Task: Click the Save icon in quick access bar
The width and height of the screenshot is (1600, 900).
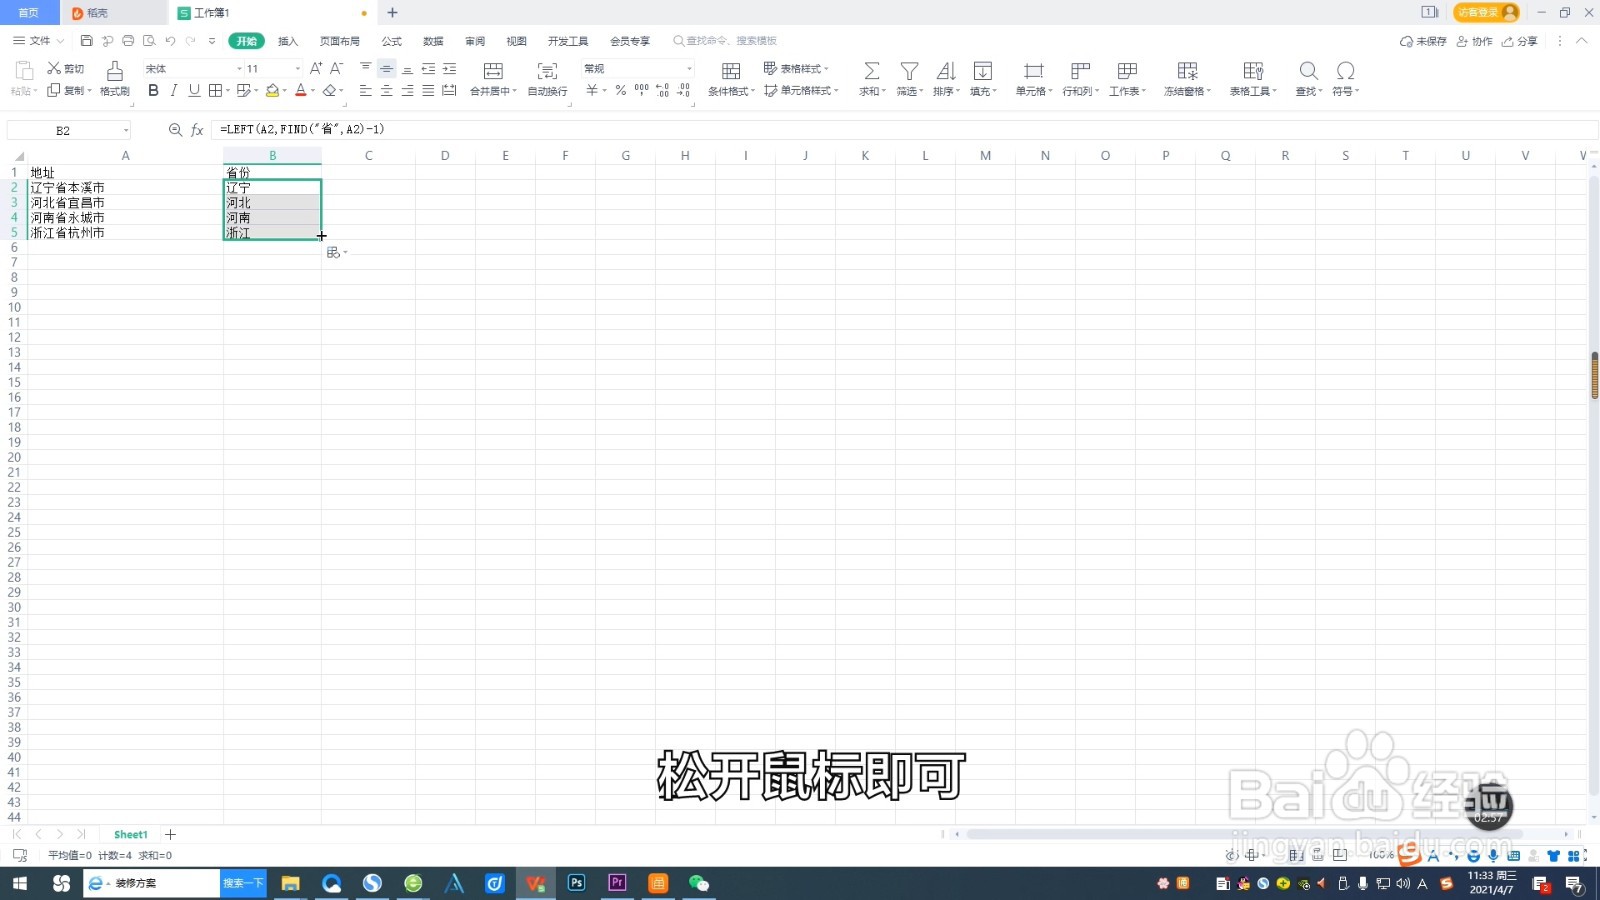Action: coord(87,41)
